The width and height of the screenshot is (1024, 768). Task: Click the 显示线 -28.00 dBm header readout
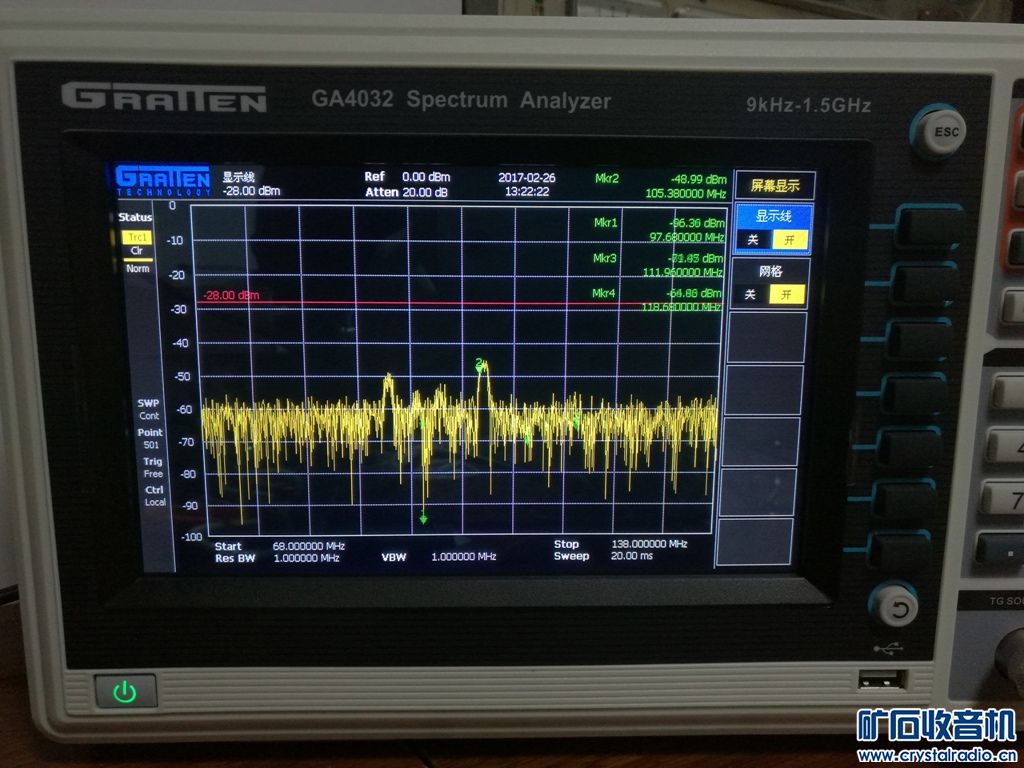click(251, 184)
